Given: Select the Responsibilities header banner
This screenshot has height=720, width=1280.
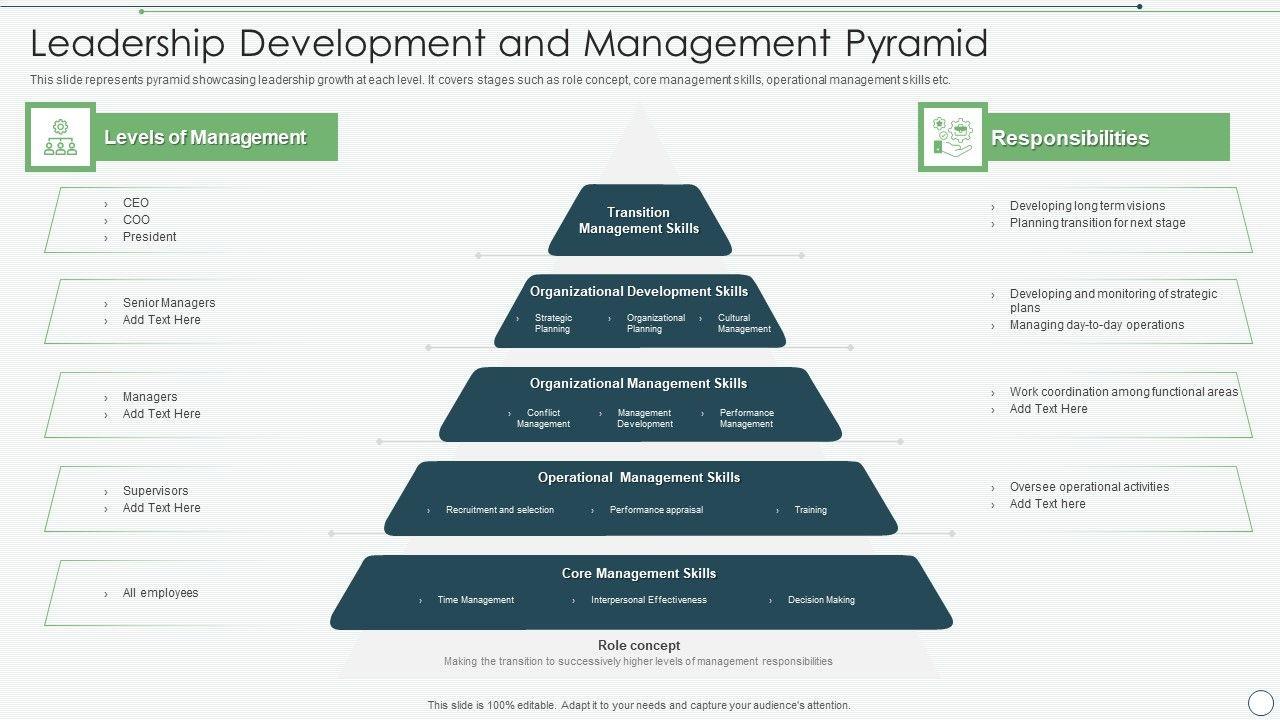Looking at the screenshot, I should pos(1070,138).
